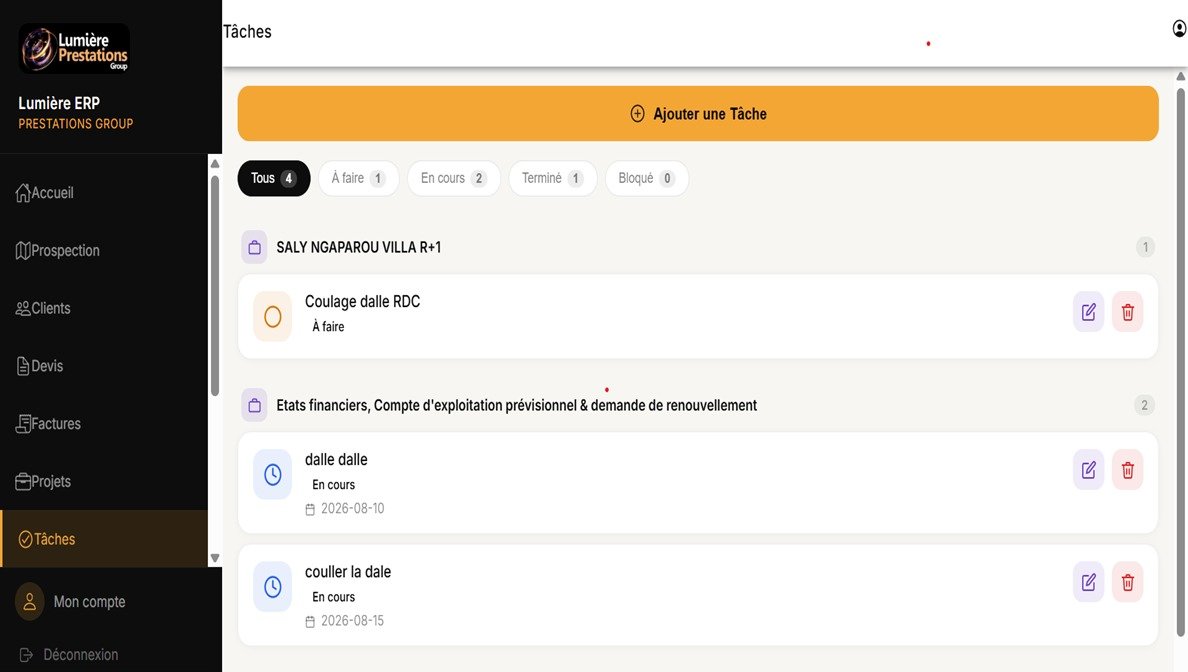Open Projets in the sidebar
Screen dimensions: 1188x672
coord(104,481)
